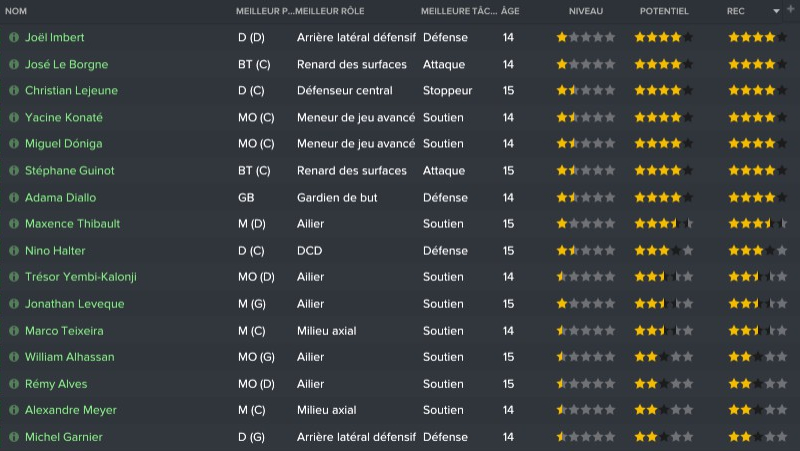Viewport: 800px width, 451px height.
Task: Open the info icon for Marco Teixeira
Action: 13,330
